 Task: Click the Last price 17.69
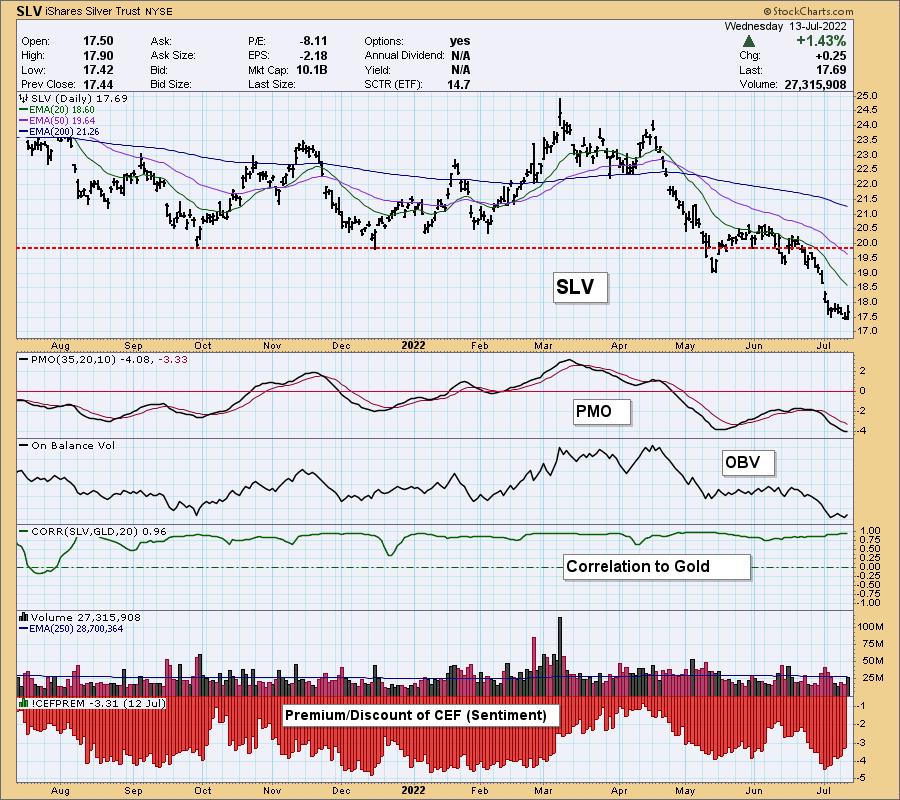(831, 69)
